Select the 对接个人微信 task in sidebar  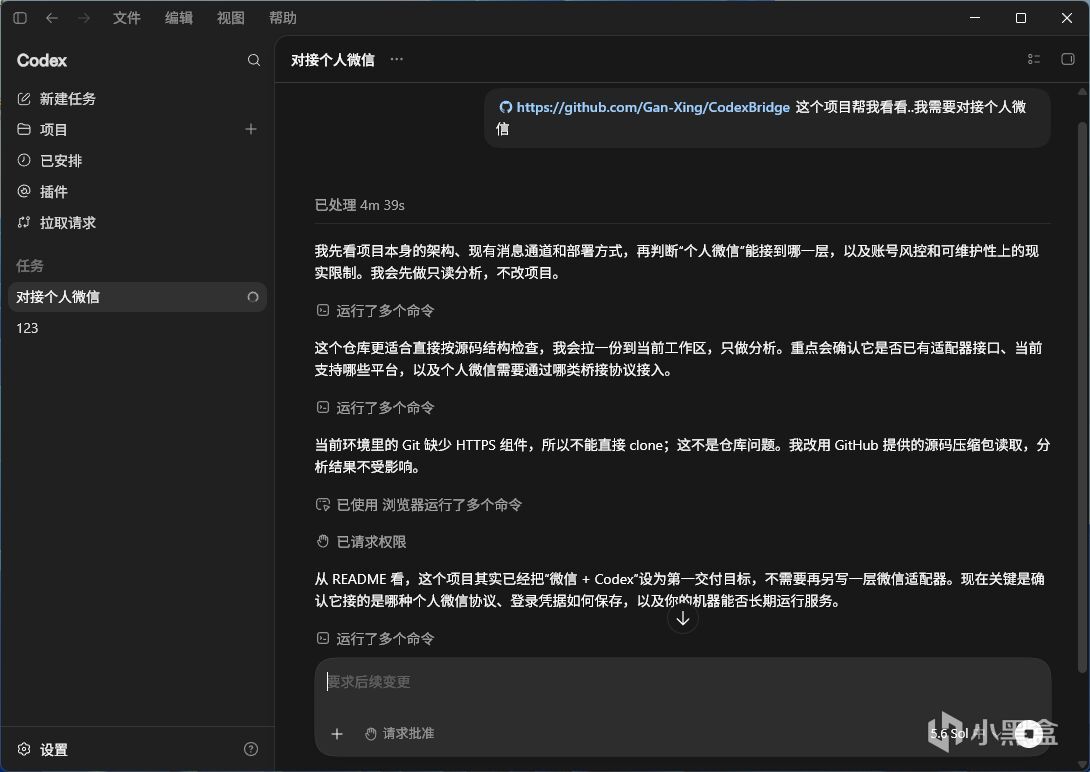coord(137,297)
